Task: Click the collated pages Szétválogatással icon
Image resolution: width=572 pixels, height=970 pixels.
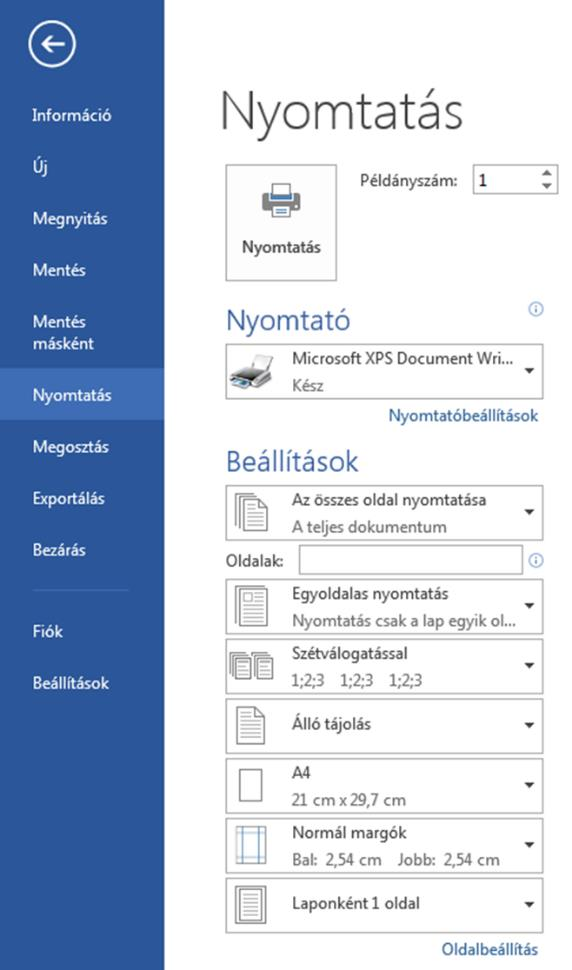Action: pyautogui.click(x=251, y=666)
